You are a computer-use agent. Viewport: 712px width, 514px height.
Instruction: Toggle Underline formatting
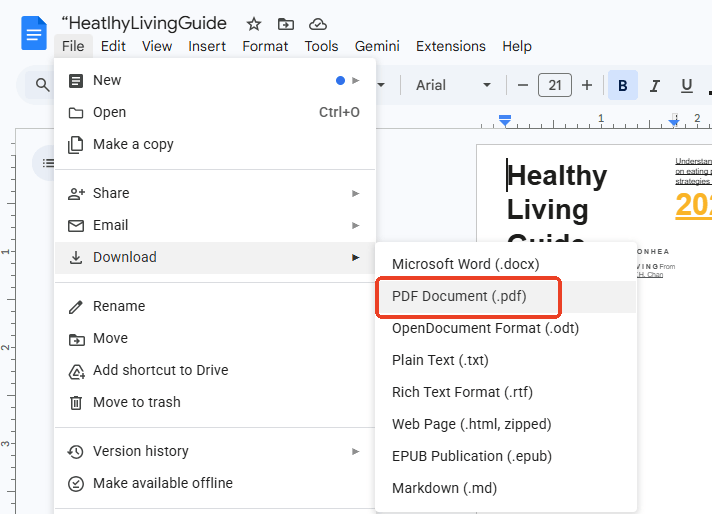tap(687, 85)
